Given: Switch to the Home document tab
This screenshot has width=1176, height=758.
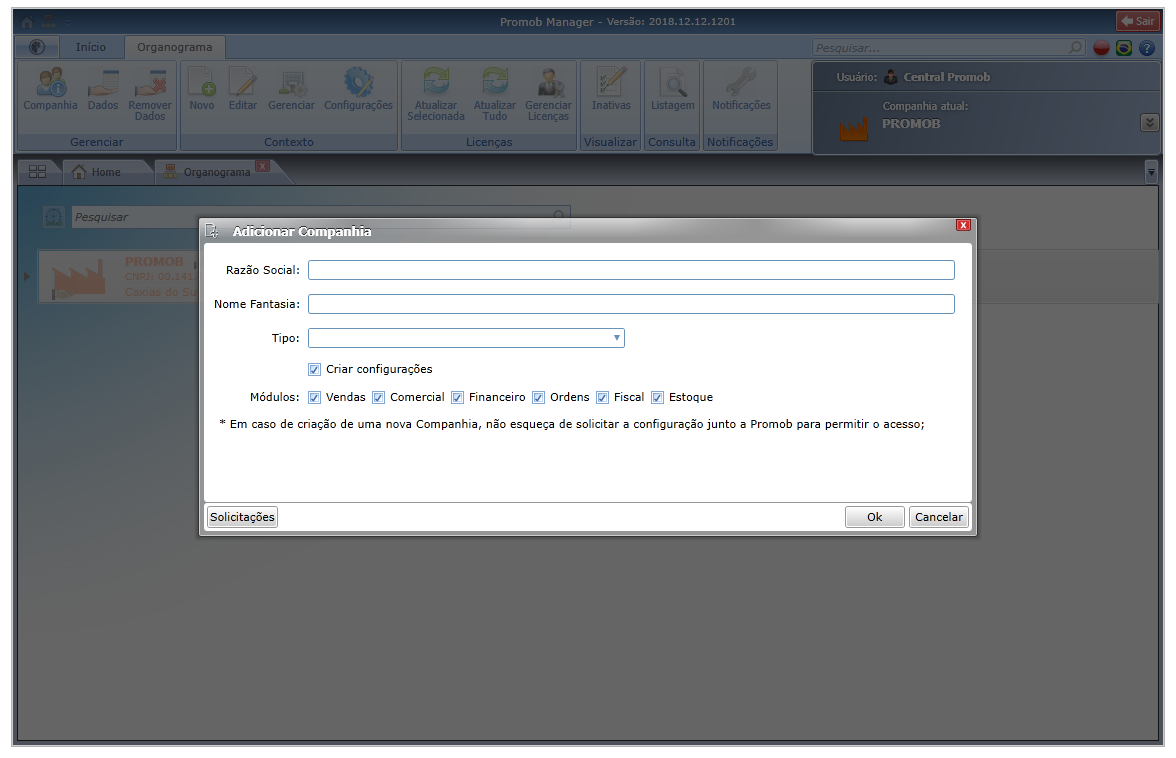Looking at the screenshot, I should point(106,172).
